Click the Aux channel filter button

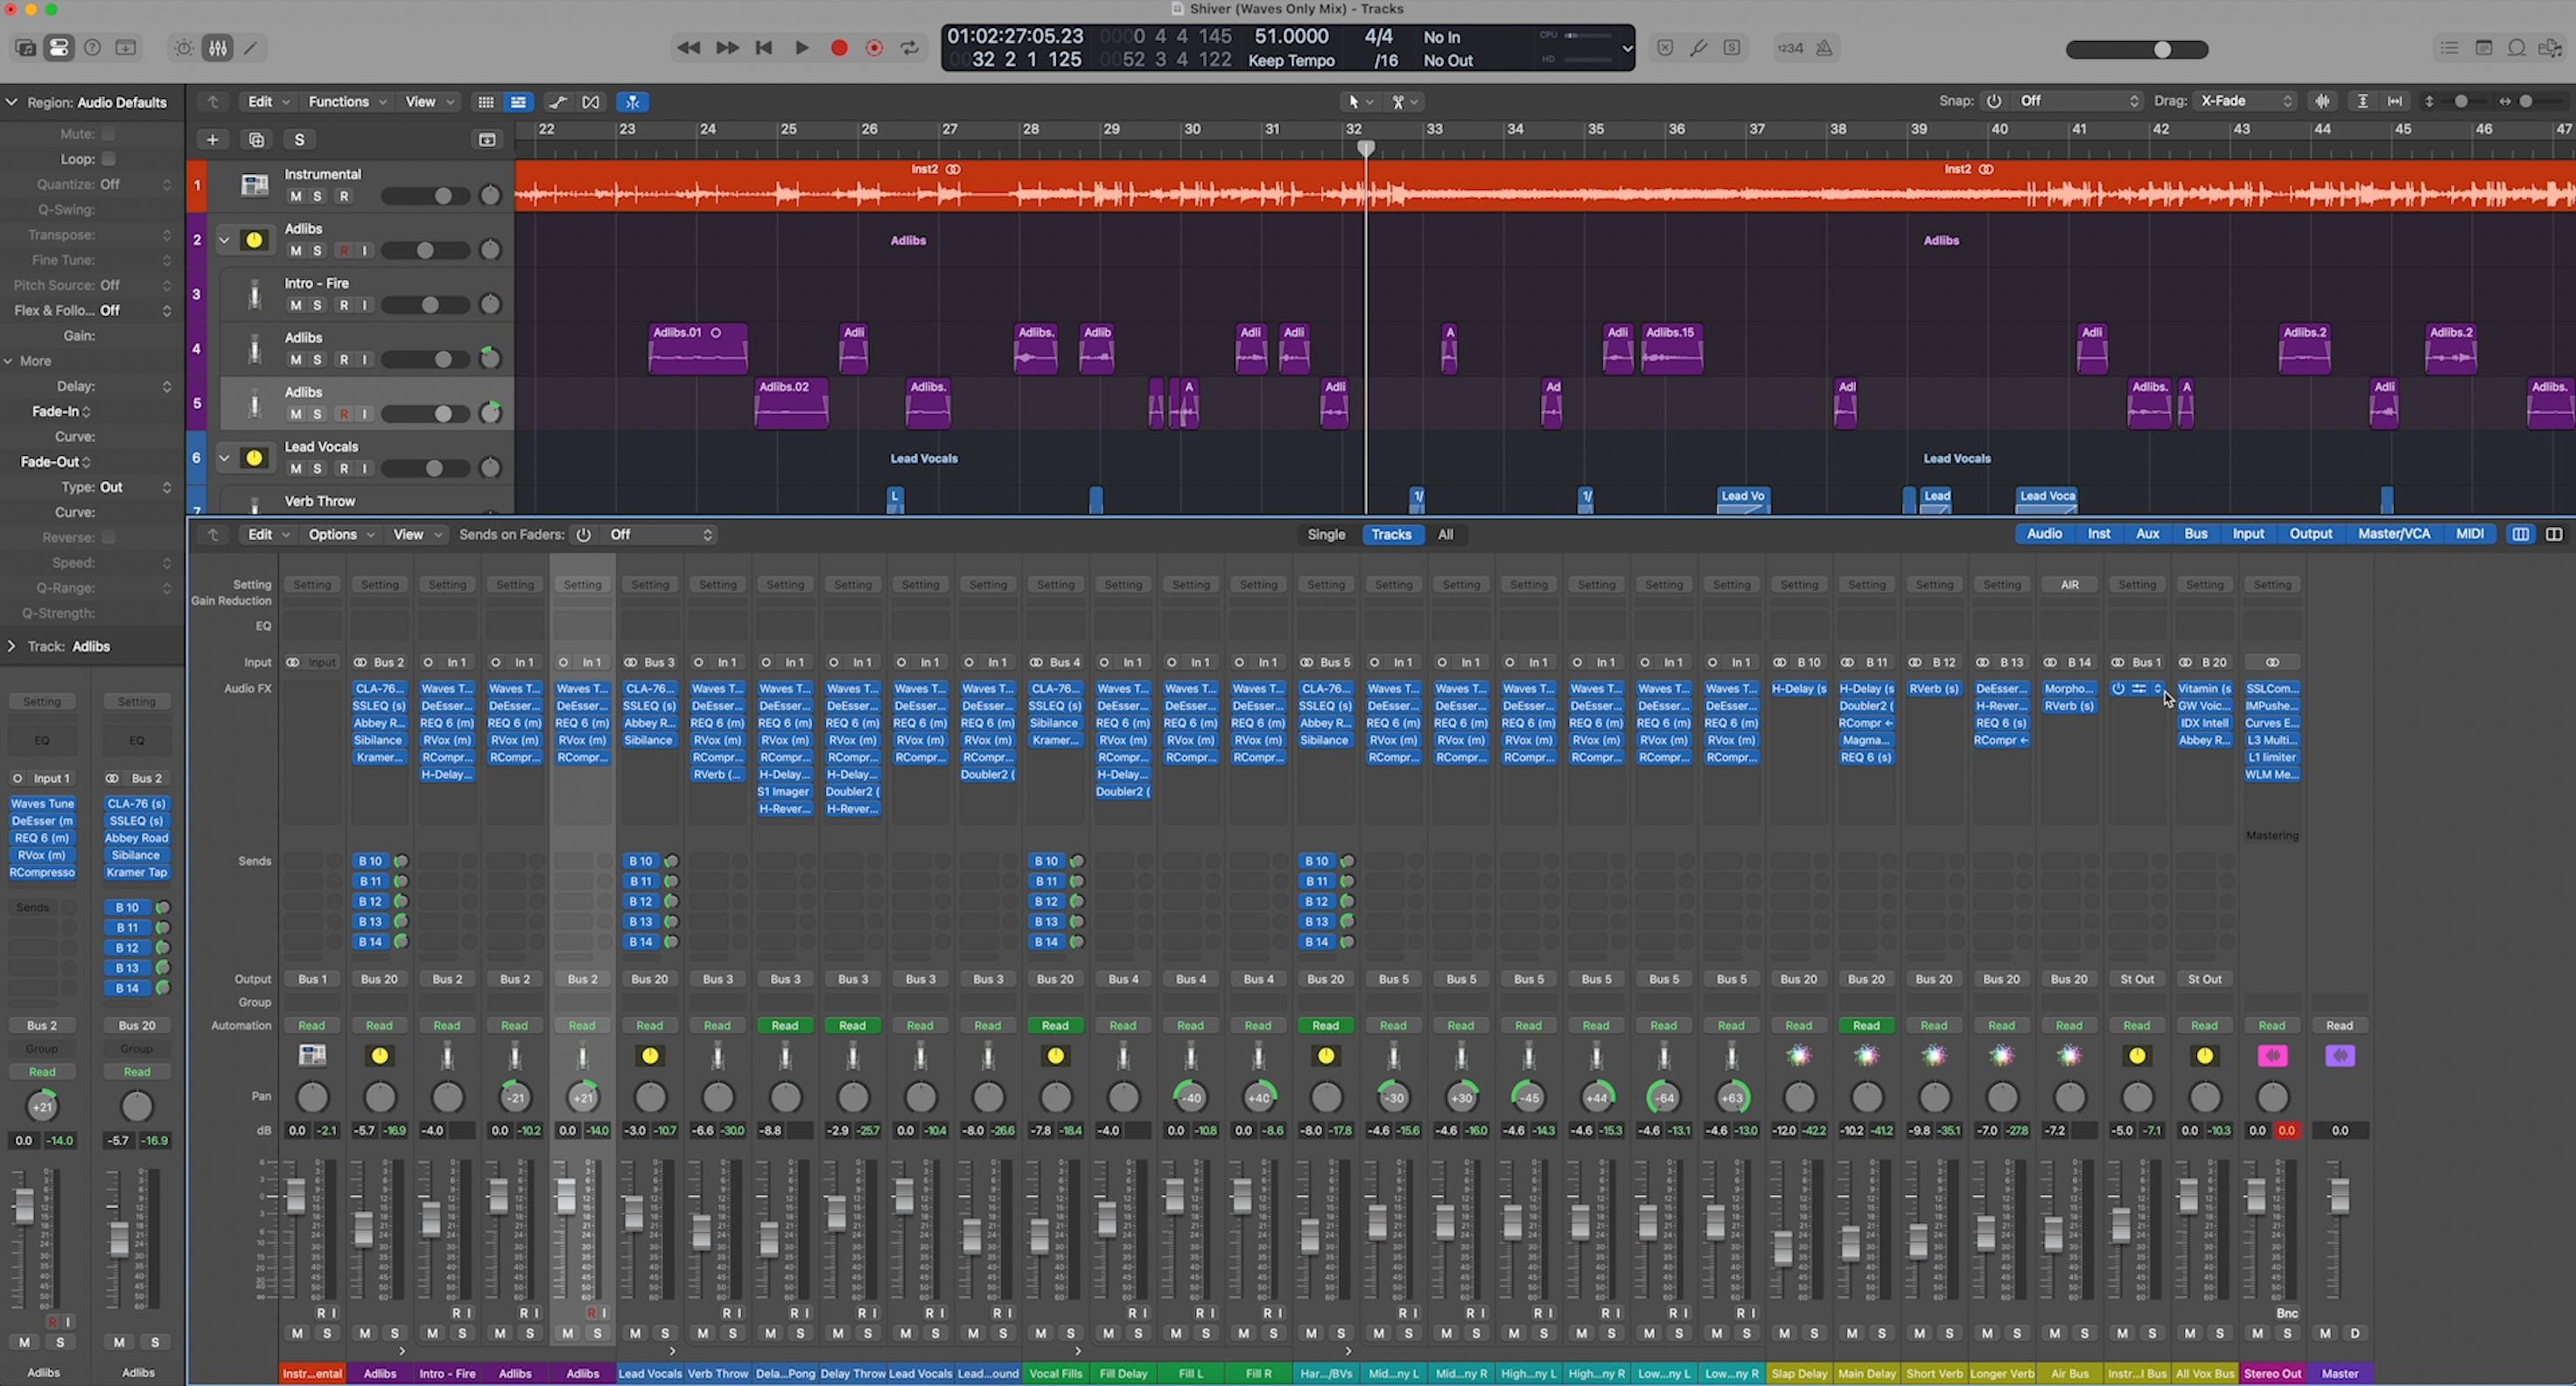point(2147,534)
